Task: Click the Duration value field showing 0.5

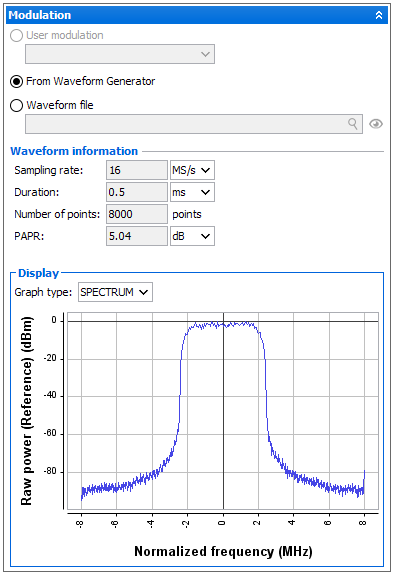Action: tap(137, 192)
